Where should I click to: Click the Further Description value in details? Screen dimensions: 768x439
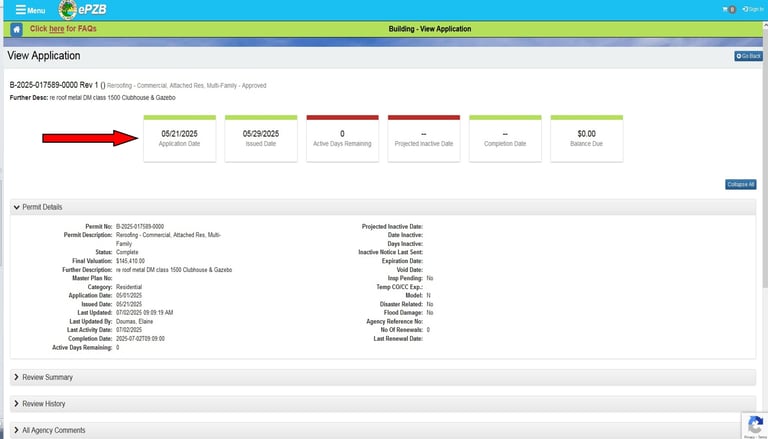coord(174,270)
